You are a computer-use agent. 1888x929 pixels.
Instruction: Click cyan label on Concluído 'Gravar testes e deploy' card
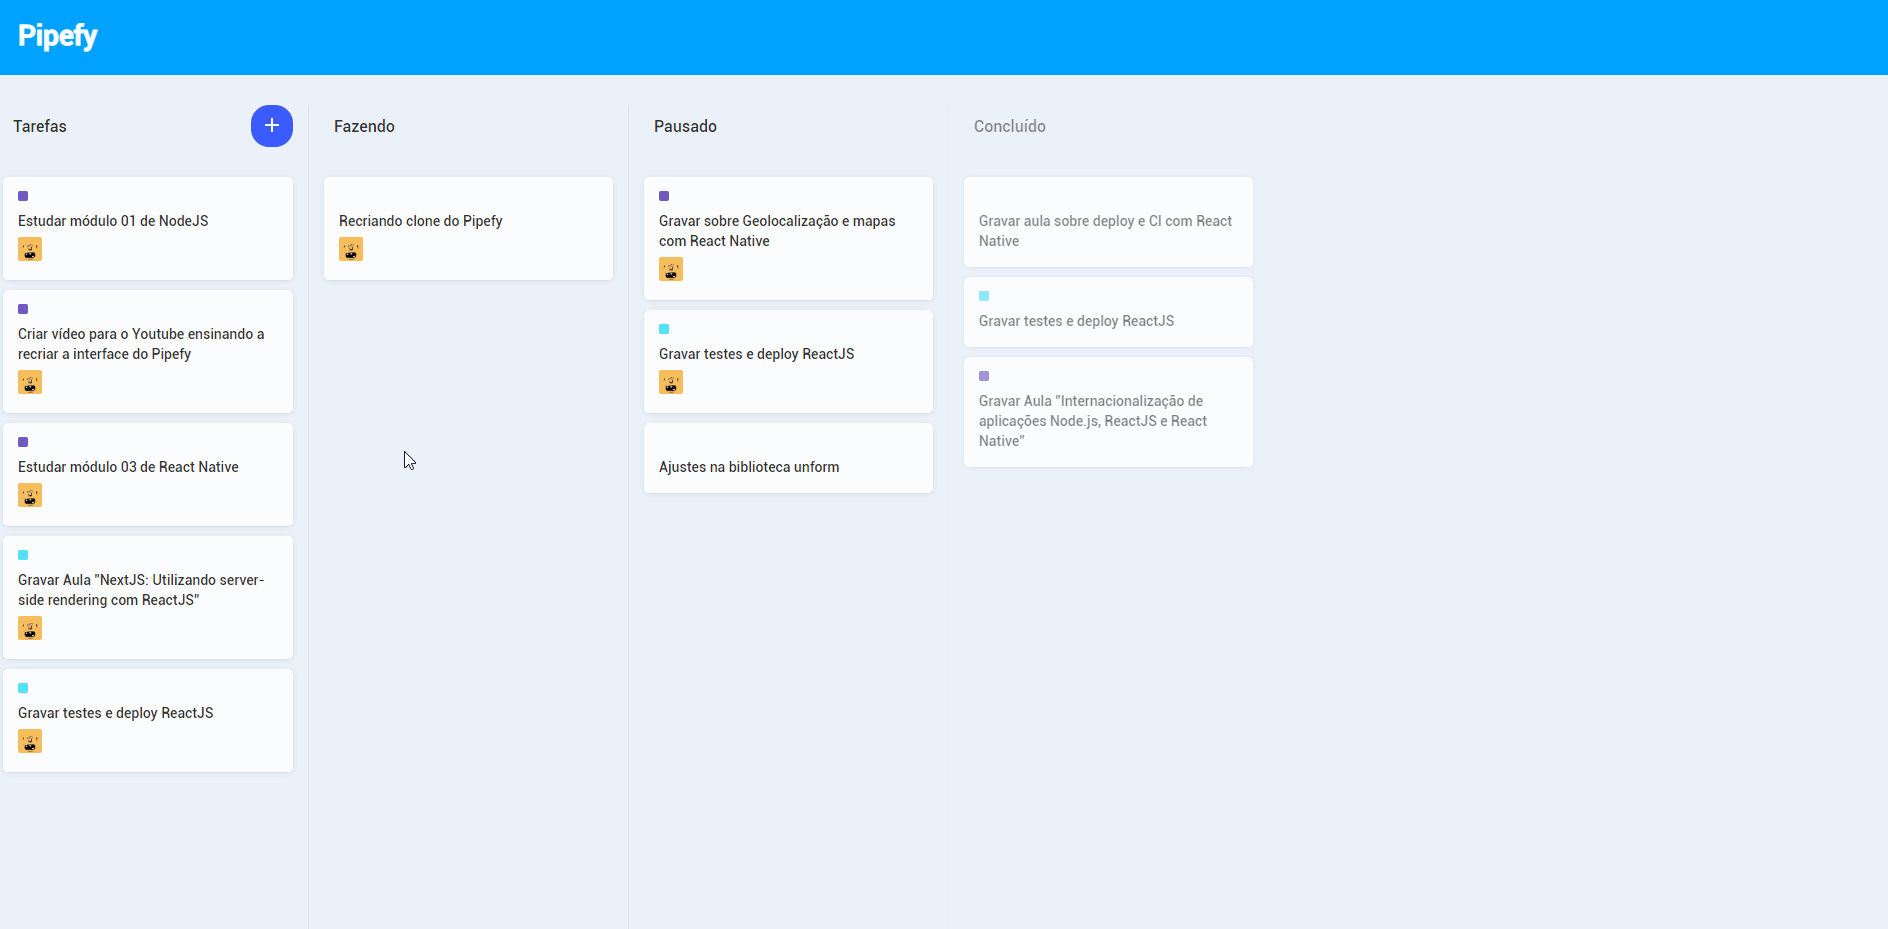pos(984,296)
